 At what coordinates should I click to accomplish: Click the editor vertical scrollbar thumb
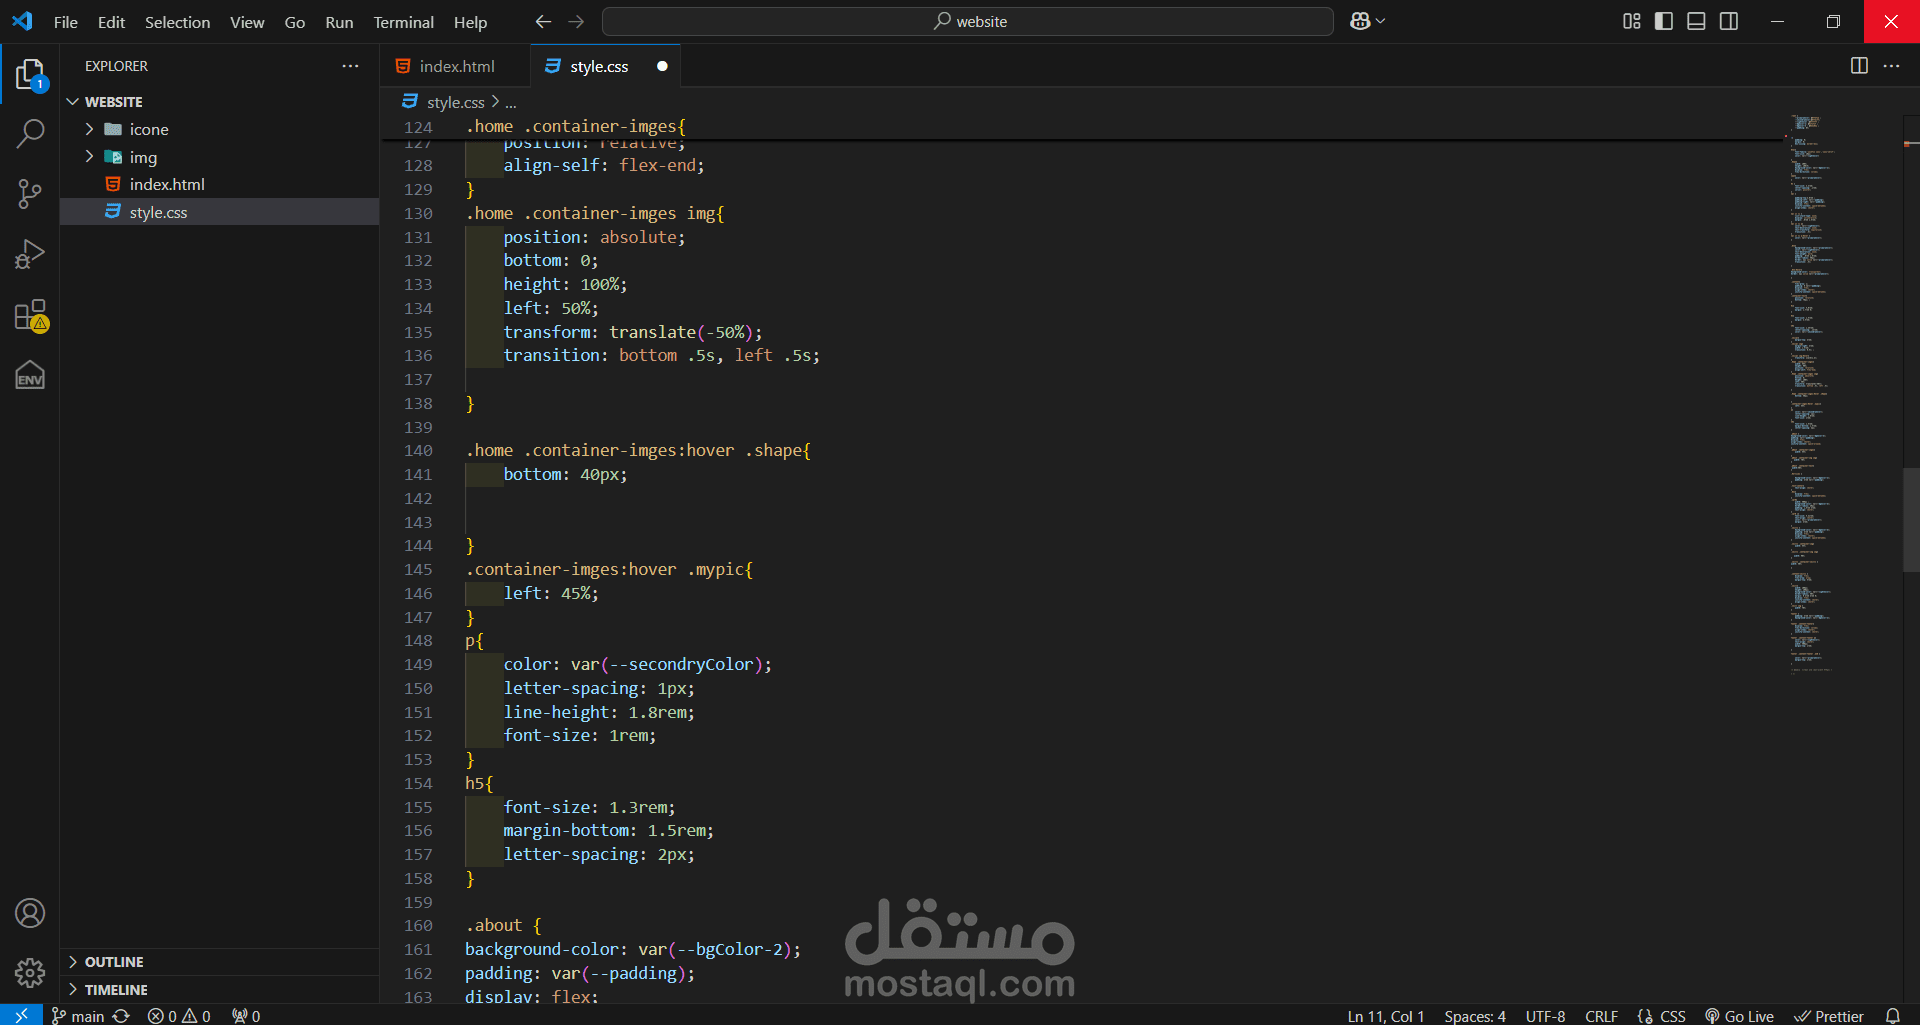1911,520
